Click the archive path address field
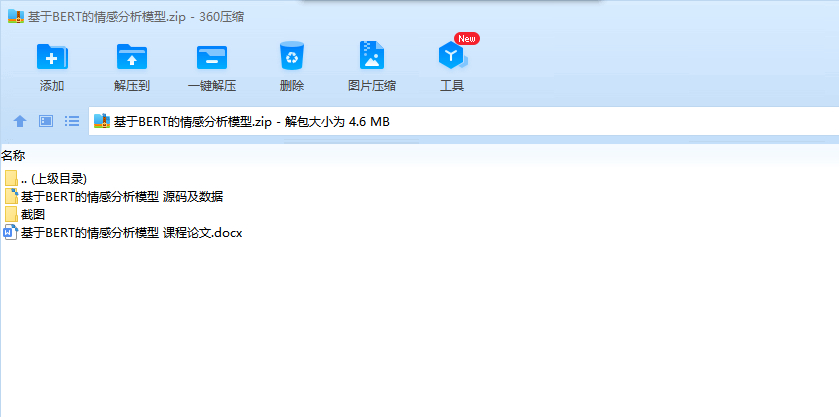Viewport: 839px width, 417px height. click(463, 122)
